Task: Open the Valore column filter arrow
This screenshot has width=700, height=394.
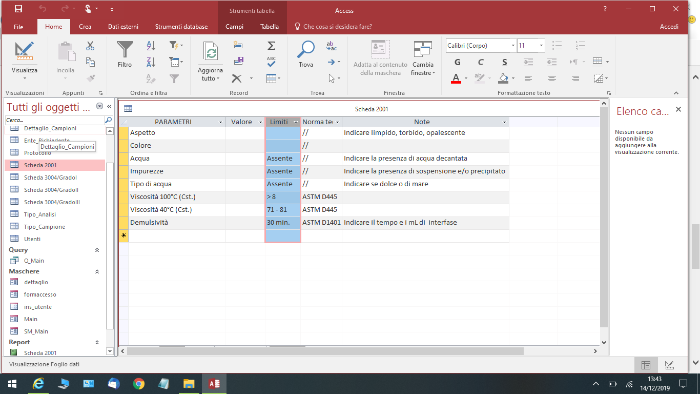Action: click(x=261, y=122)
